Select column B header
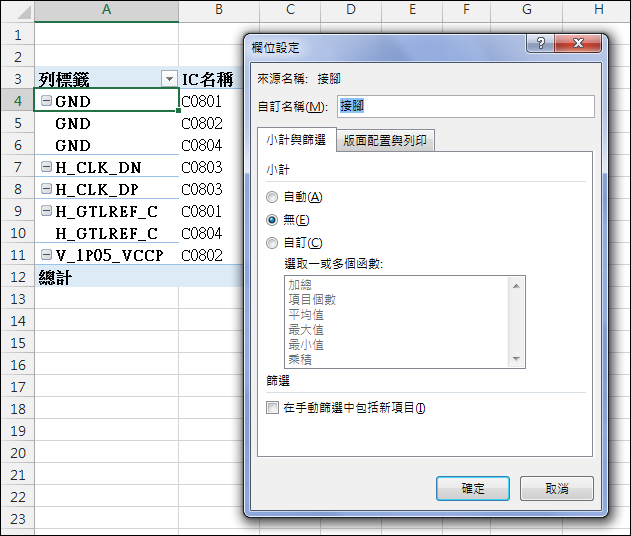This screenshot has width=631, height=536. [219, 9]
